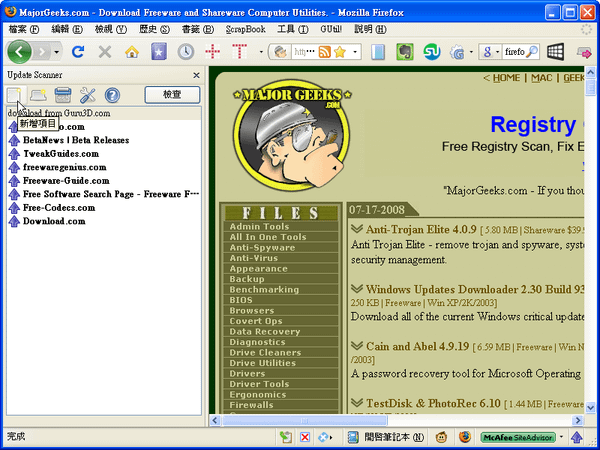Image resolution: width=600 pixels, height=450 pixels.
Task: Click the StumbleUpon toolbar icon
Action: (x=432, y=52)
